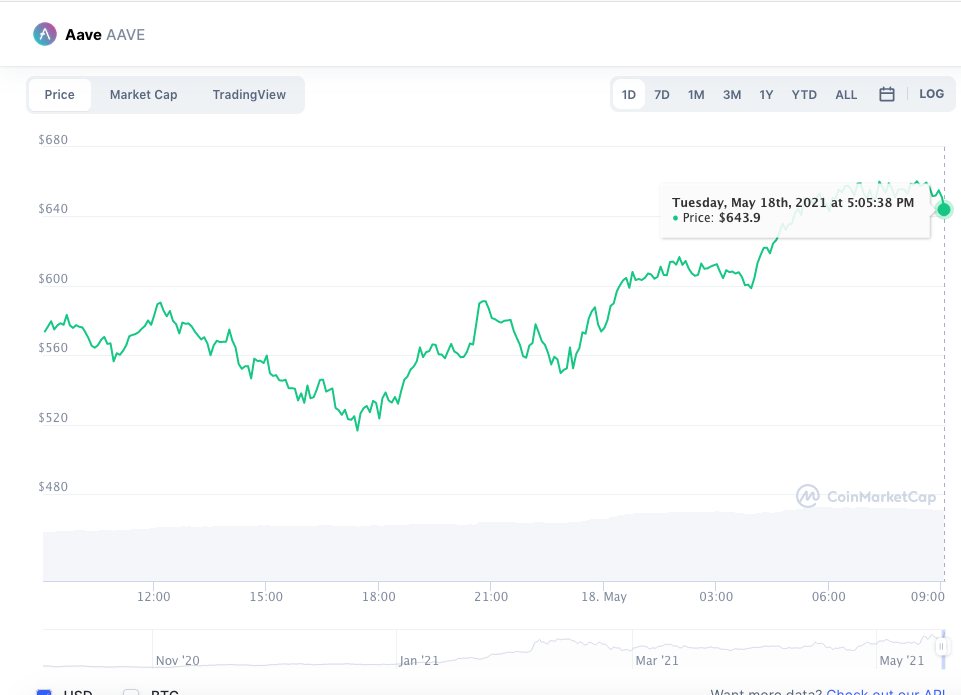Toggle LOG scale on chart
The width and height of the screenshot is (961, 695).
(x=932, y=94)
